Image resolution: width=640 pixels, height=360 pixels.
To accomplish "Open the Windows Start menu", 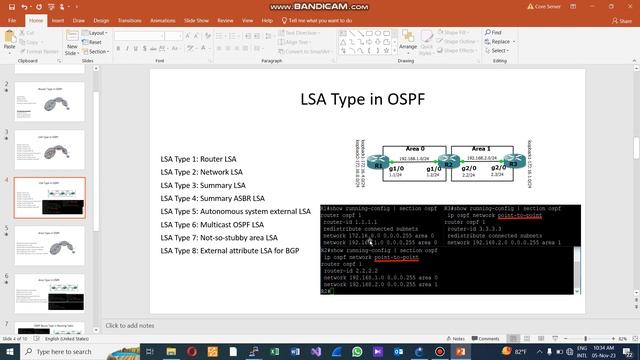I will point(9,351).
